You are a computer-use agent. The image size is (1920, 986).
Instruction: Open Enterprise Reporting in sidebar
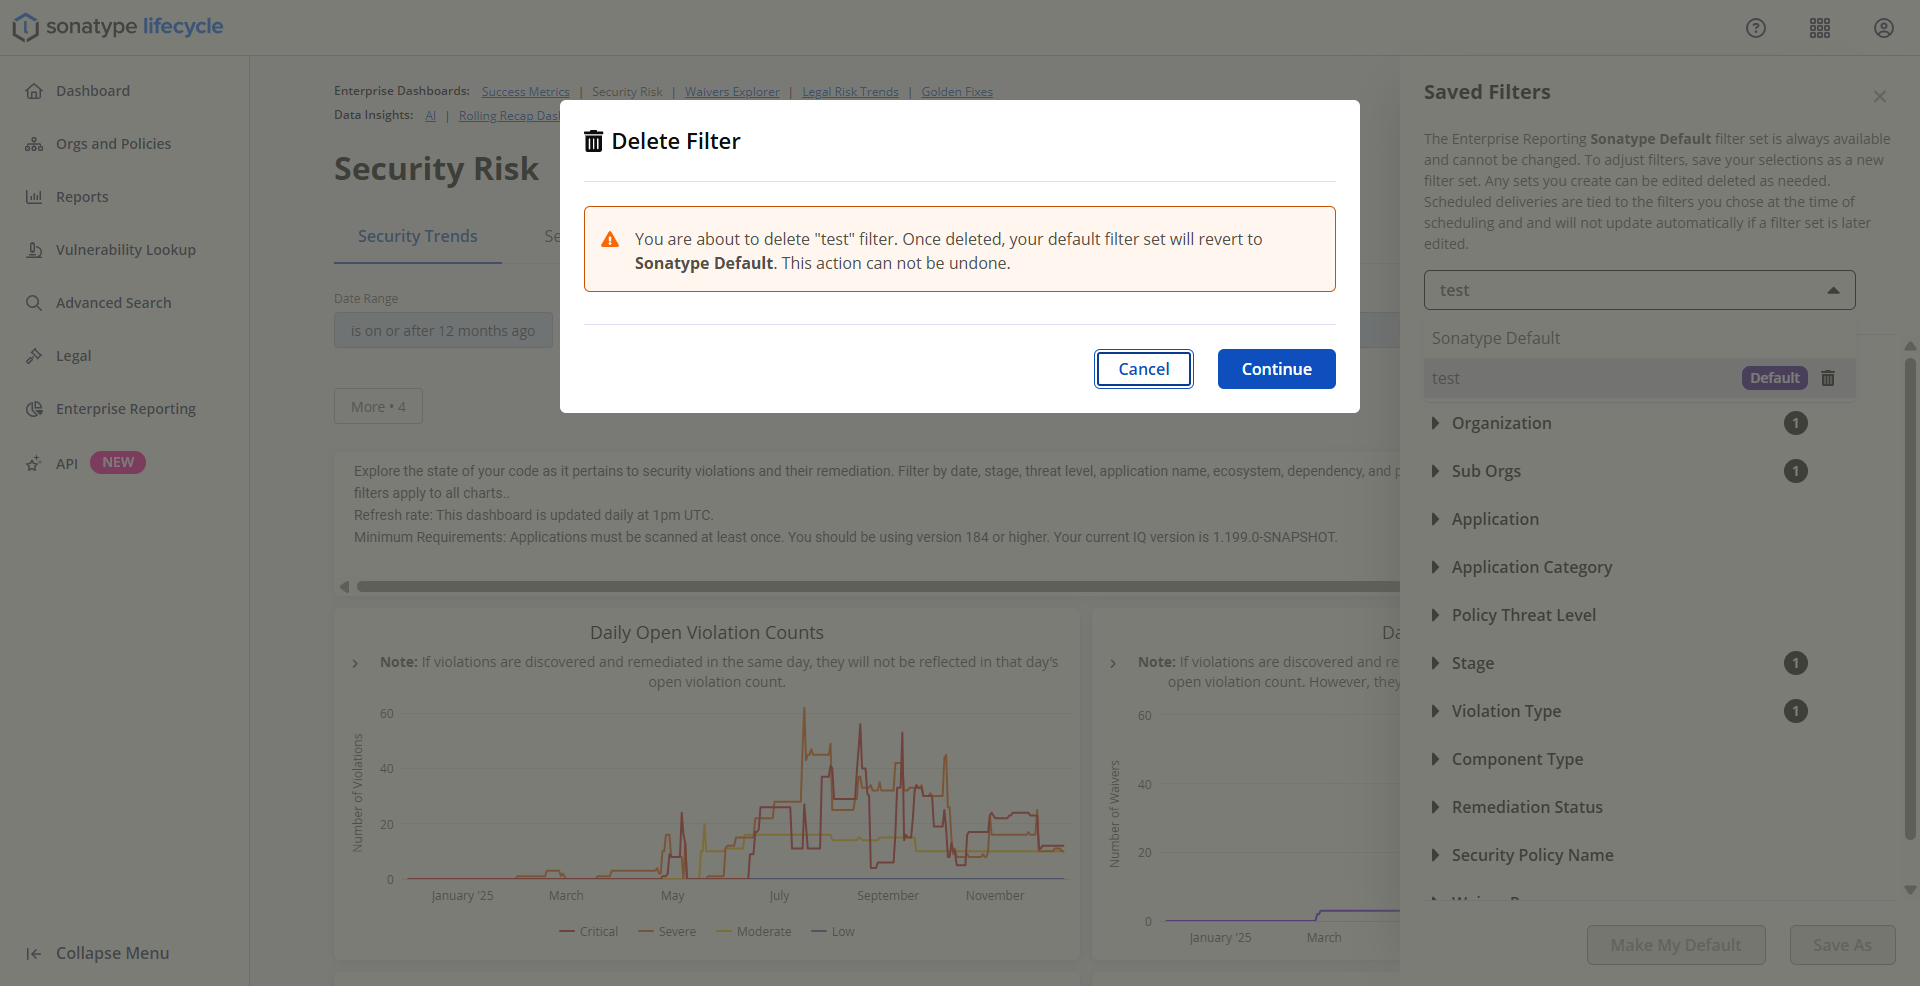(126, 409)
